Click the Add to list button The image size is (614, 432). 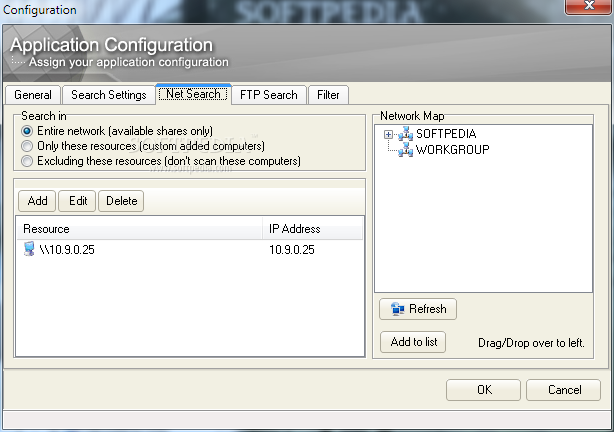pos(413,342)
